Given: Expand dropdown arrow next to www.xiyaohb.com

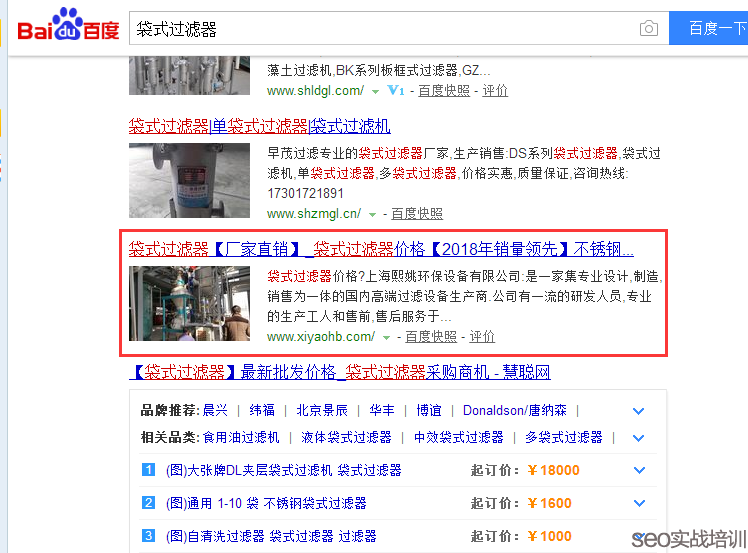Looking at the screenshot, I should [386, 337].
